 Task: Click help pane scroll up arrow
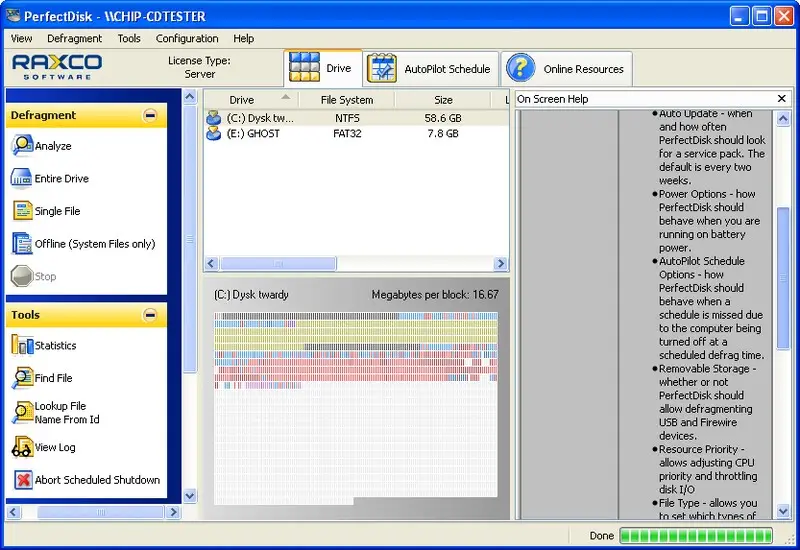783,119
